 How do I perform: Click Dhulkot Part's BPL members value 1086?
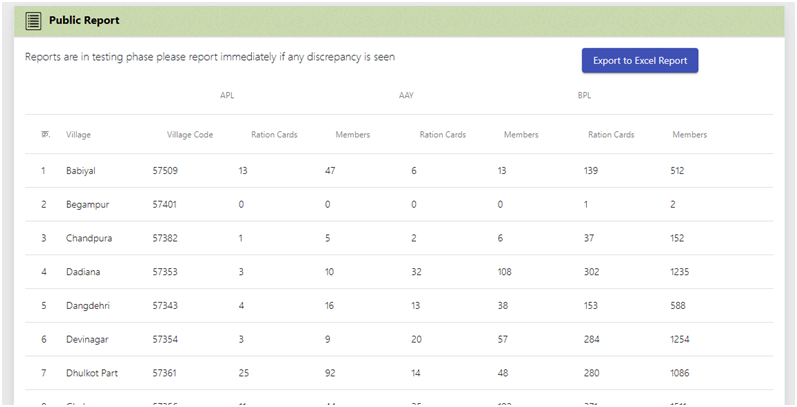pos(680,373)
